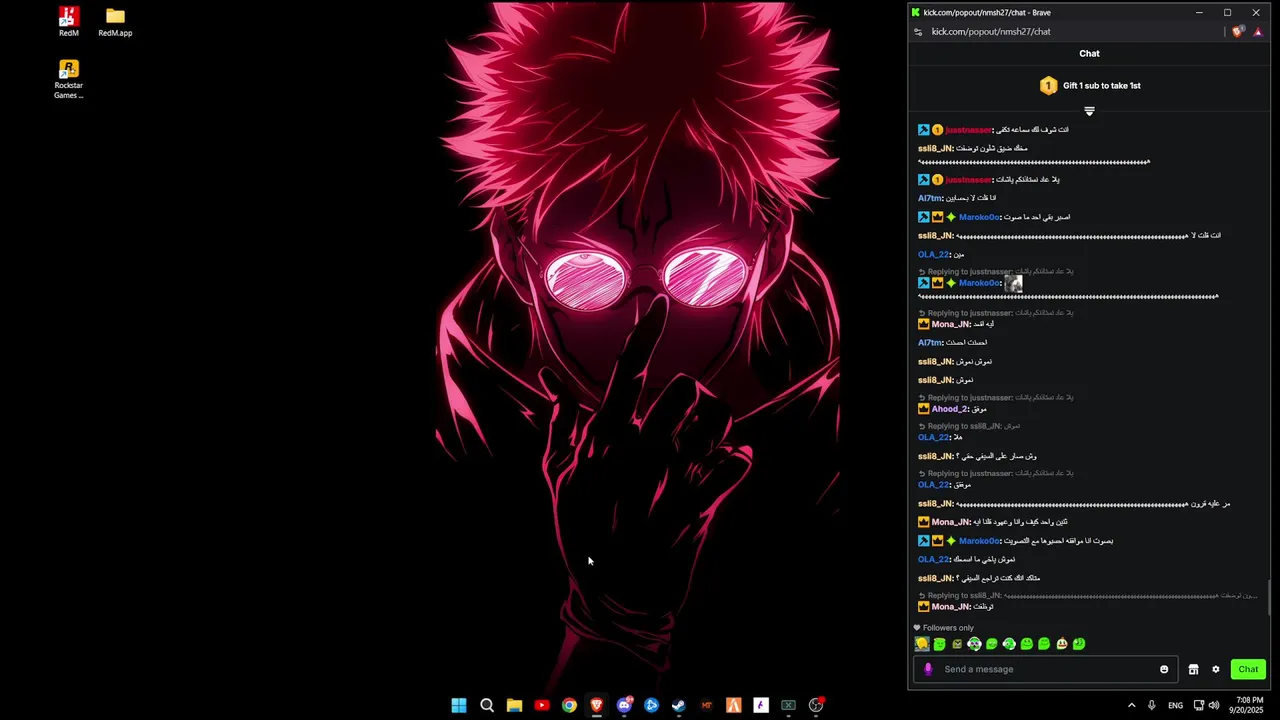Open the RedM.app folder on desktop
The width and height of the screenshot is (1280, 720).
click(115, 22)
